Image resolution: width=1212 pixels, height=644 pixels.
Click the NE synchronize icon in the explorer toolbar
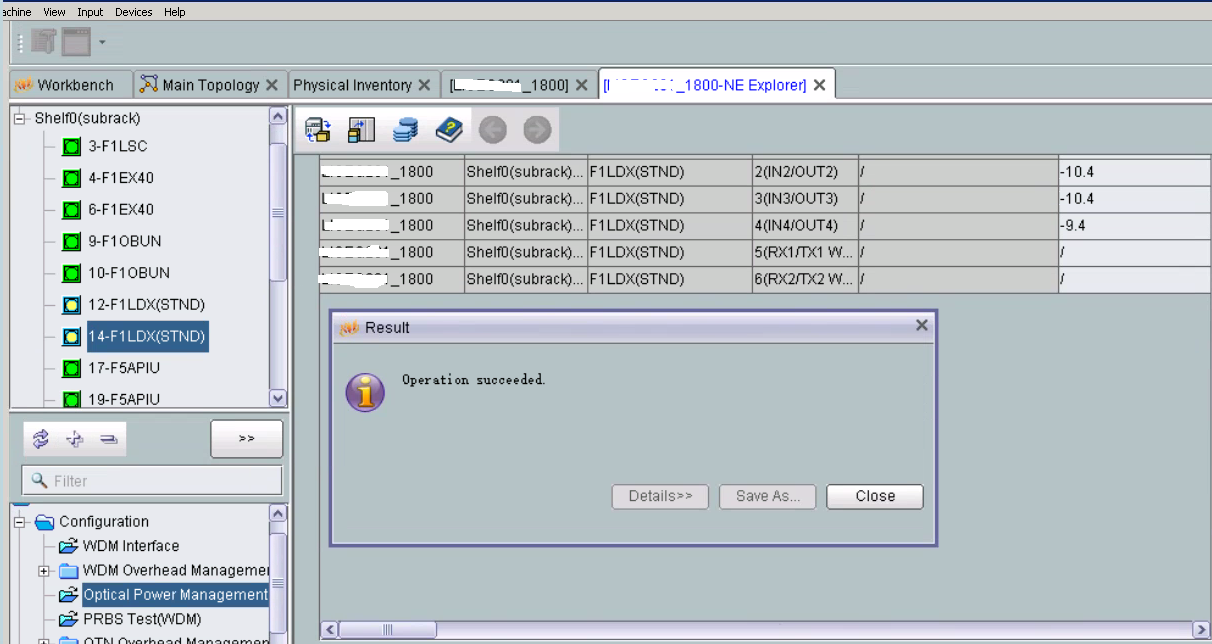[x=318, y=129]
